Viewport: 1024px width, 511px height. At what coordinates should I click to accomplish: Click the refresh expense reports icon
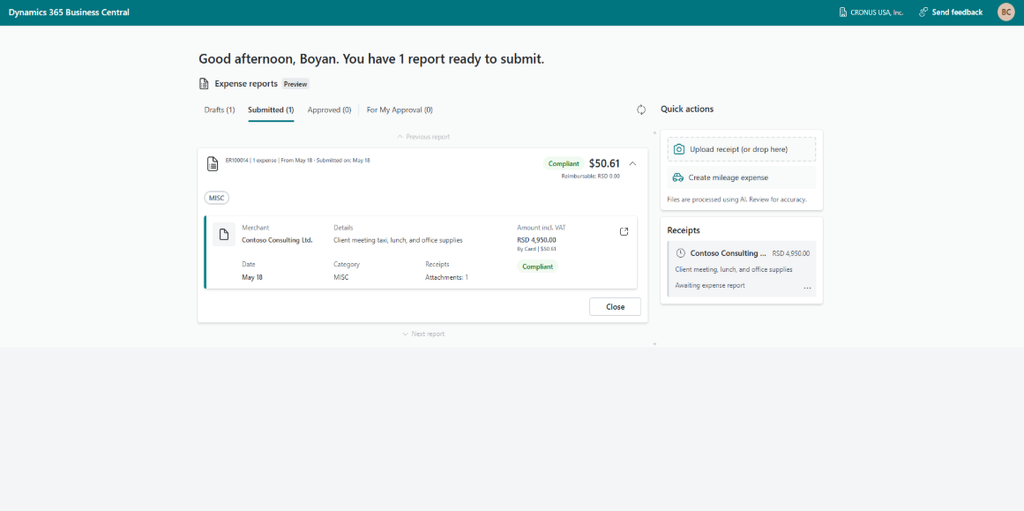[x=641, y=110]
